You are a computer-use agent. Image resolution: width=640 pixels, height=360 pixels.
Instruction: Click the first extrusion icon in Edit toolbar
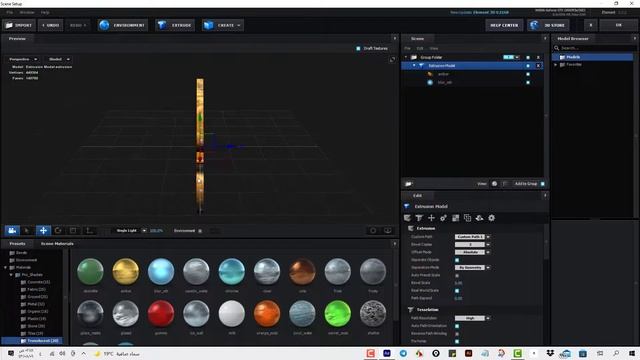407,218
